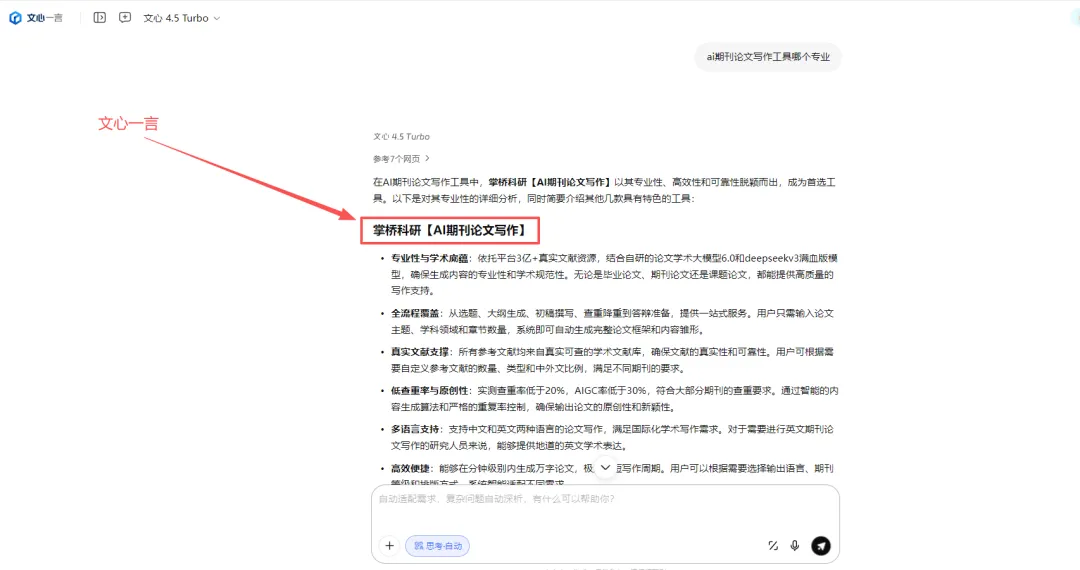1080x570 pixels.
Task: Click the scroll-to-bottom chevron button
Action: [x=605, y=467]
